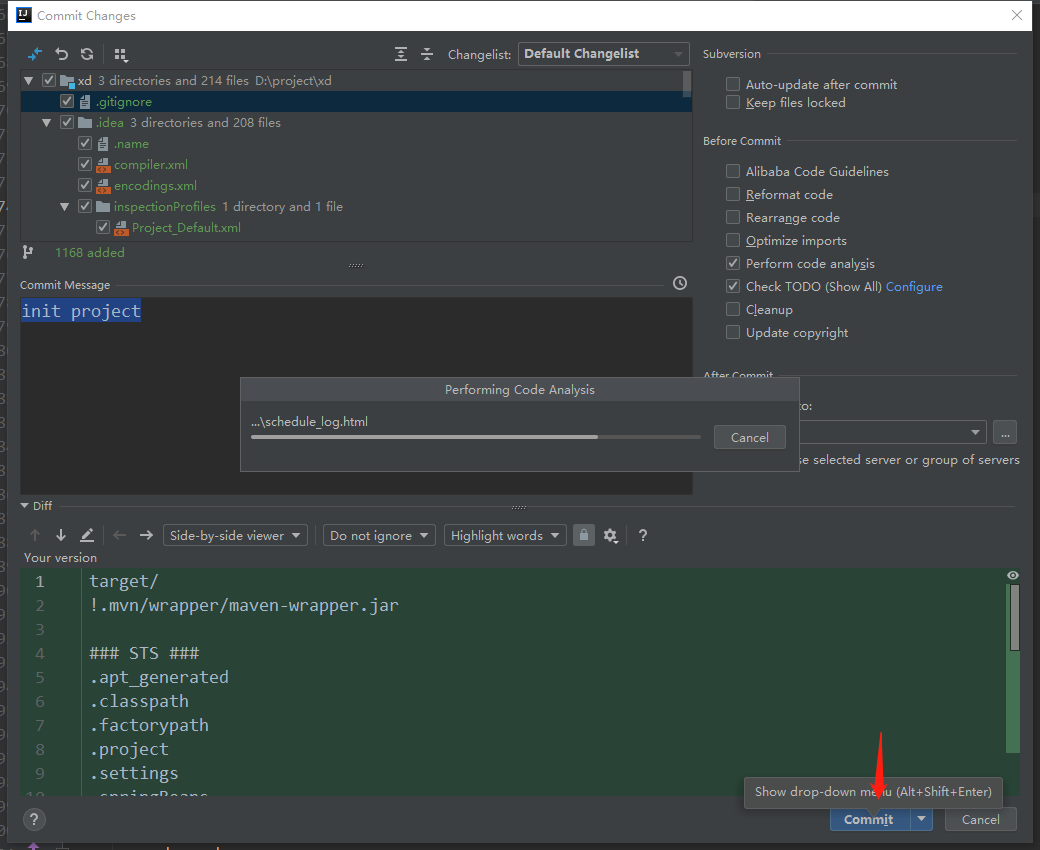This screenshot has height=850, width=1040.
Task: Enable Optimize imports checkbox
Action: click(x=733, y=240)
